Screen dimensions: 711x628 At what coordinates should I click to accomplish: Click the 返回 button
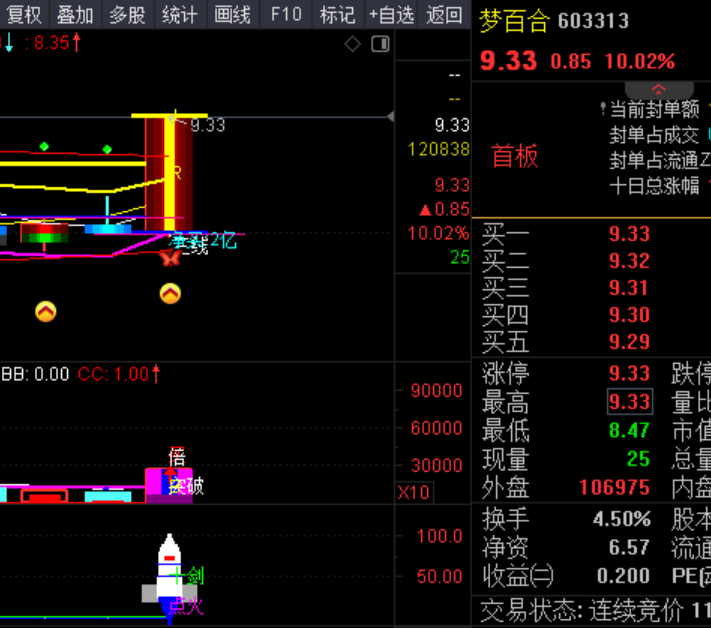point(444,15)
